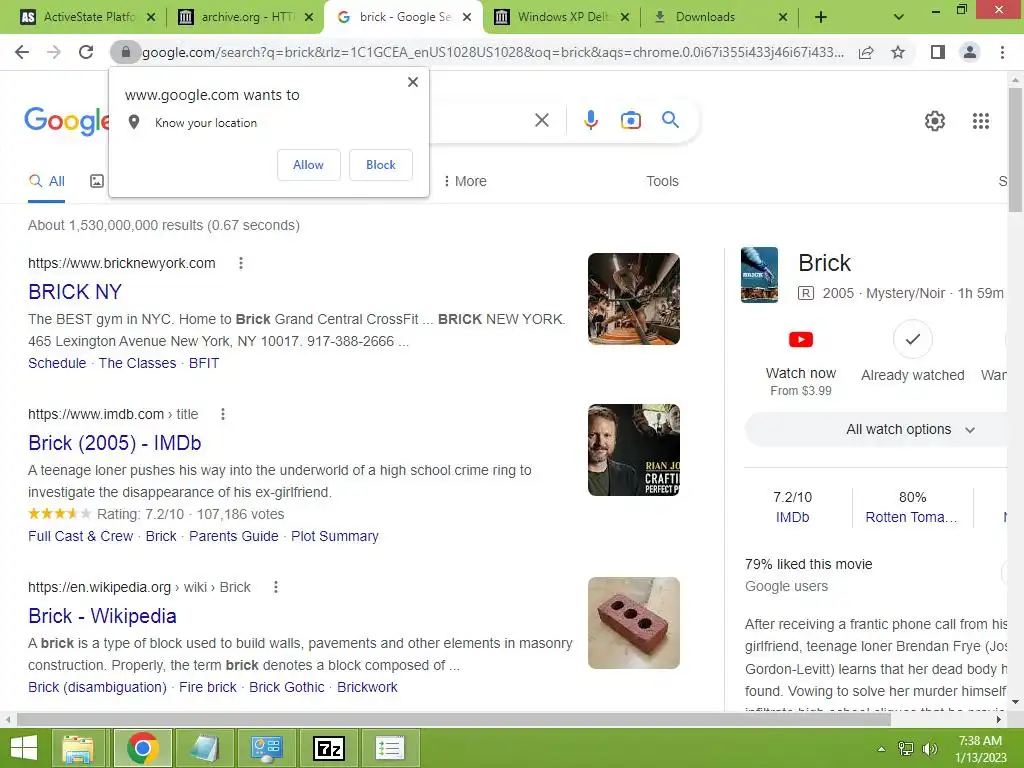Open a new tab with the plus button
The image size is (1024, 768).
pos(821,18)
